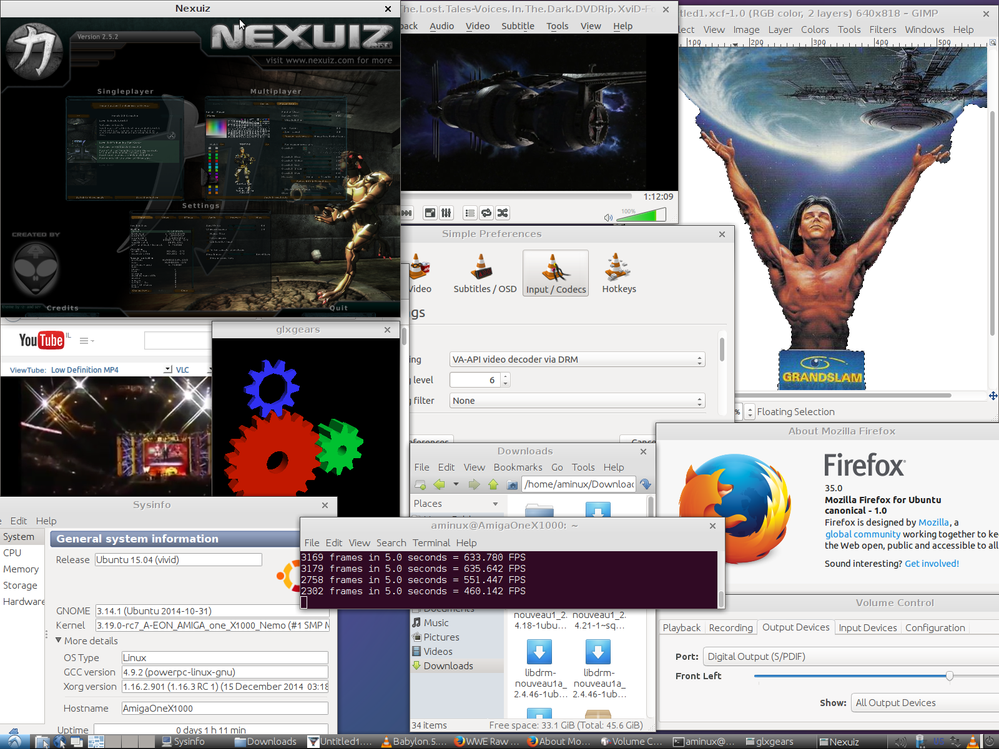
Task: Open the Filters menu in GIMP
Action: click(886, 29)
